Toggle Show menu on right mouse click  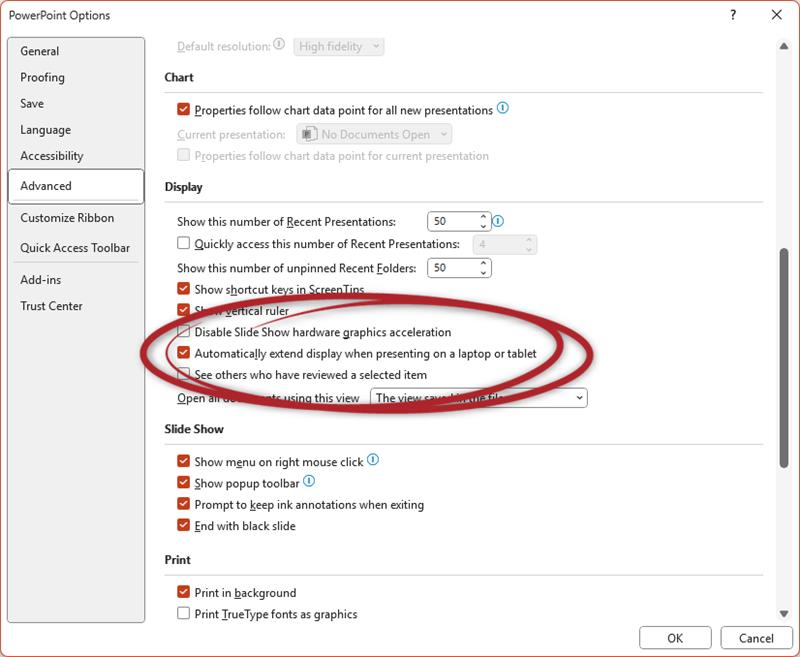(x=184, y=461)
